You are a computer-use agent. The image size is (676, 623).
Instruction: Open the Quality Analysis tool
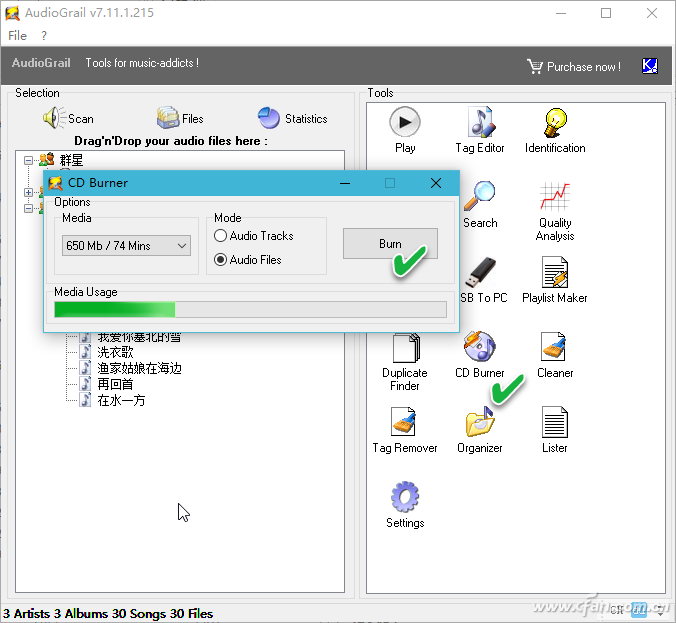tap(555, 211)
